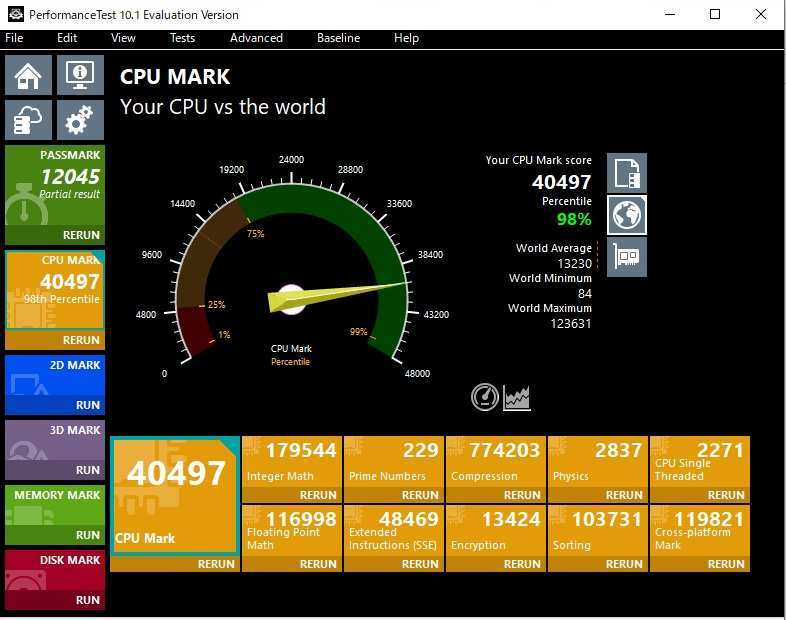786x620 pixels.
Task: Rerun the Encryption test
Action: click(522, 564)
